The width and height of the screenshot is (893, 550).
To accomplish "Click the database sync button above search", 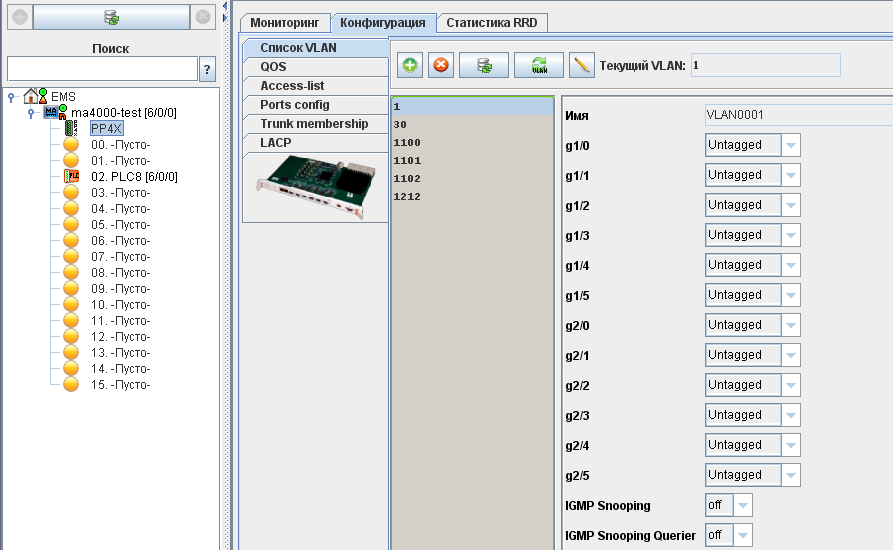I will [x=112, y=17].
